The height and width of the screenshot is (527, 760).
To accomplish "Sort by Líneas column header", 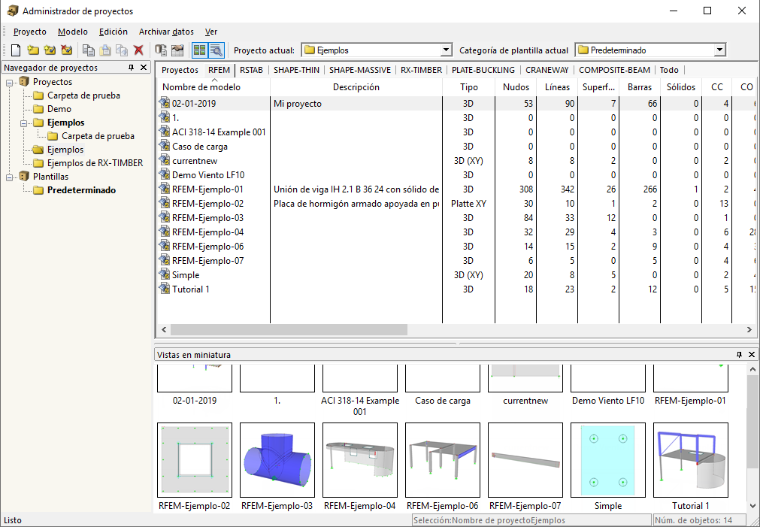I will point(557,87).
